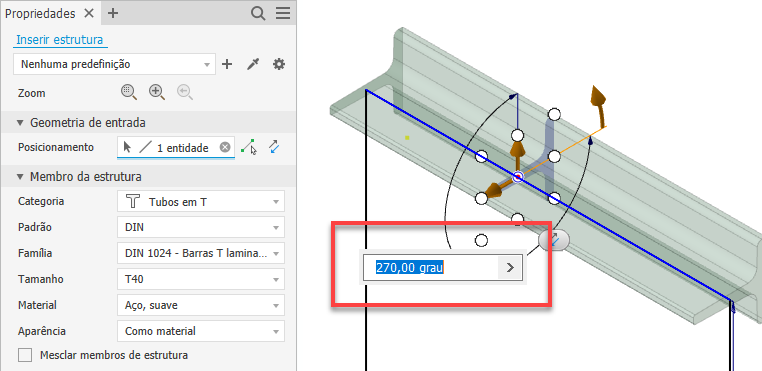
Task: Open the Categoria Tubos em T dropdown
Action: click(201, 201)
